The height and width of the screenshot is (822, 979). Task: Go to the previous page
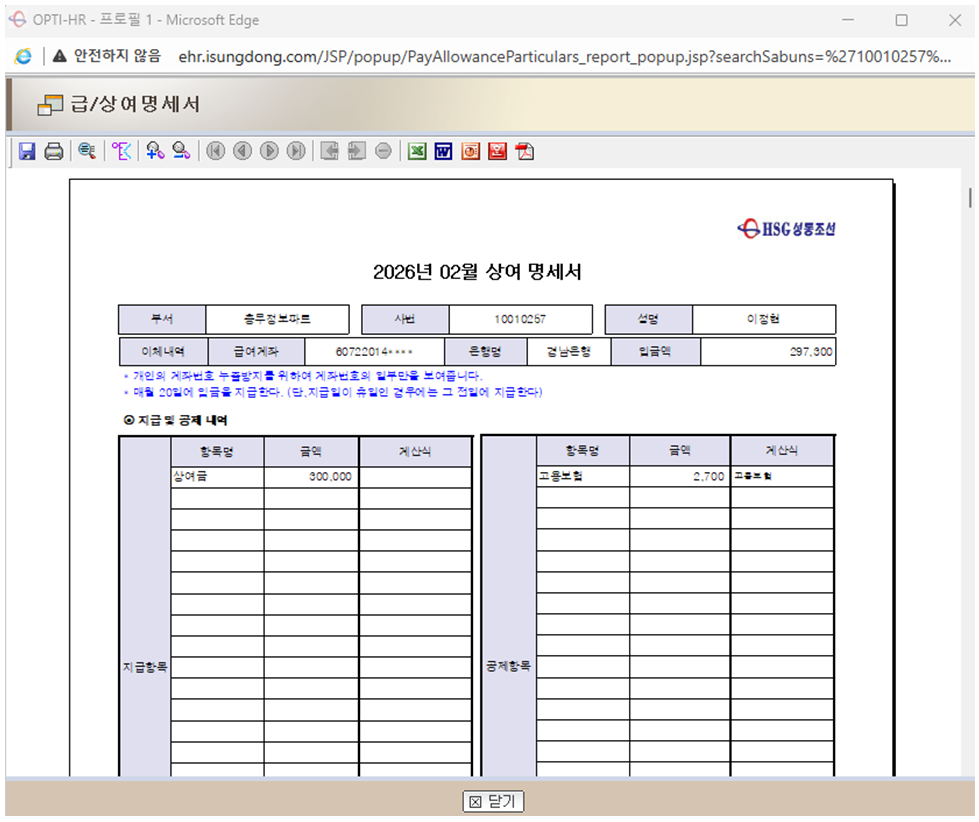(x=242, y=151)
